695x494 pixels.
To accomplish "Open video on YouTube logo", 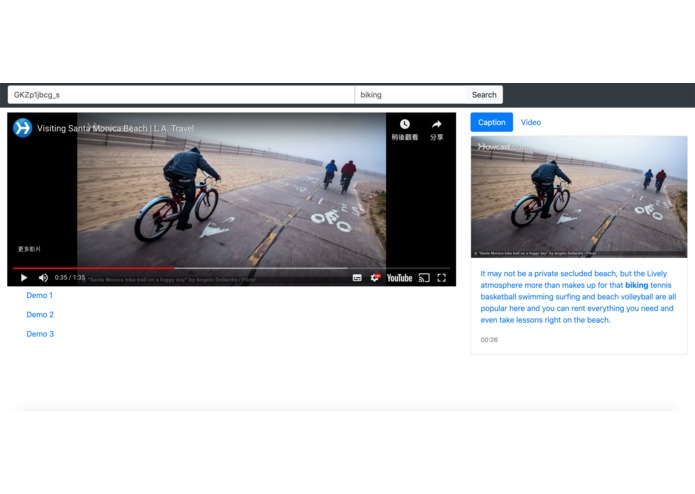I will click(x=399, y=278).
